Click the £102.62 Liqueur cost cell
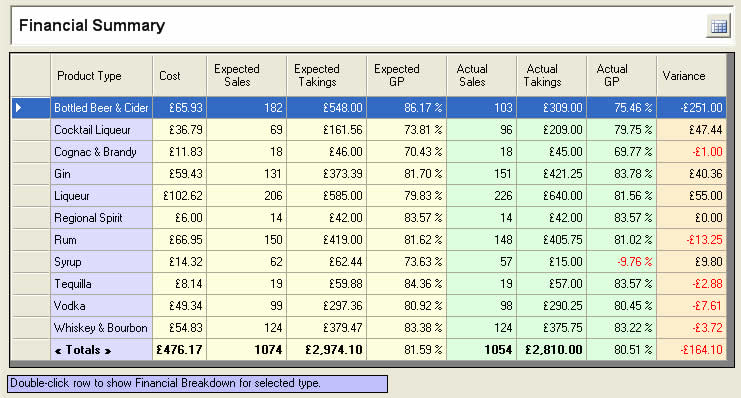The image size is (741, 398). click(x=180, y=196)
